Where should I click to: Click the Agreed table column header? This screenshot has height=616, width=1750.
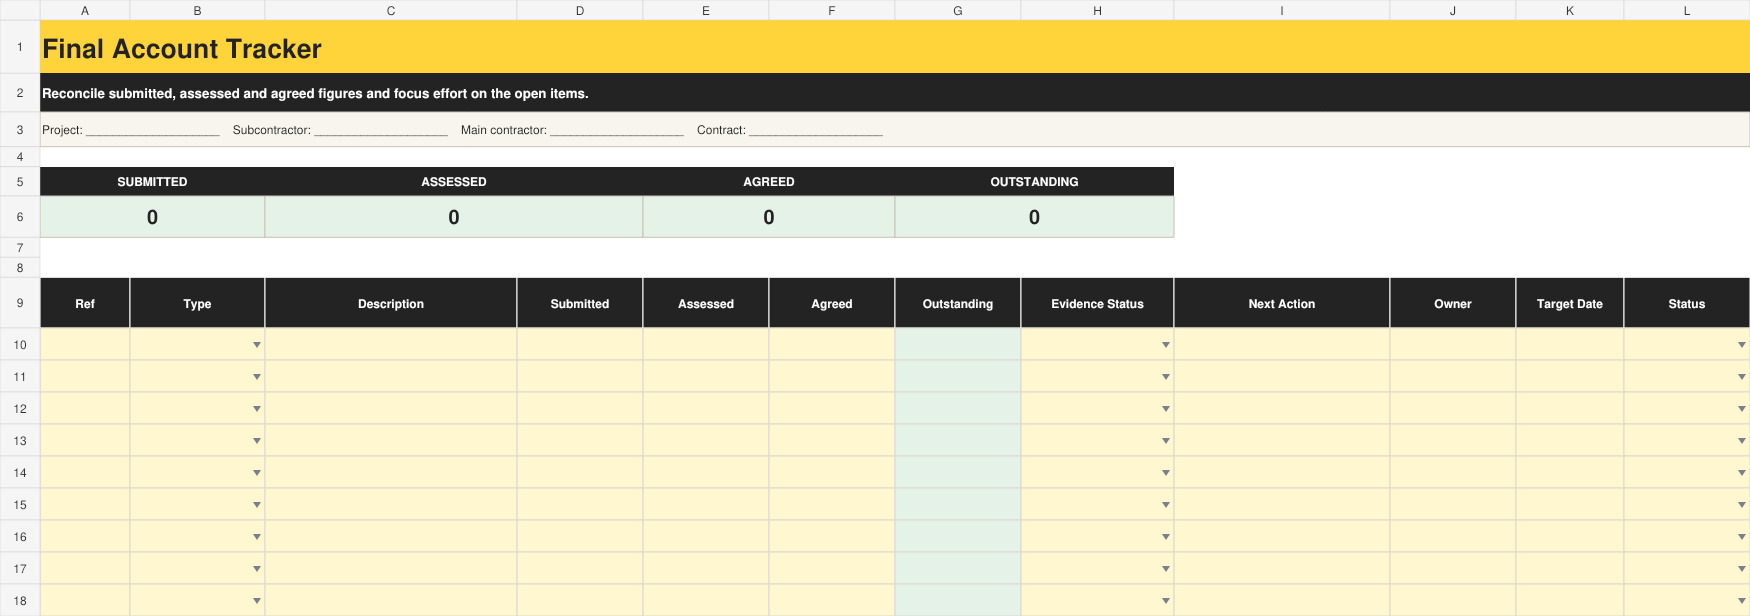[832, 303]
